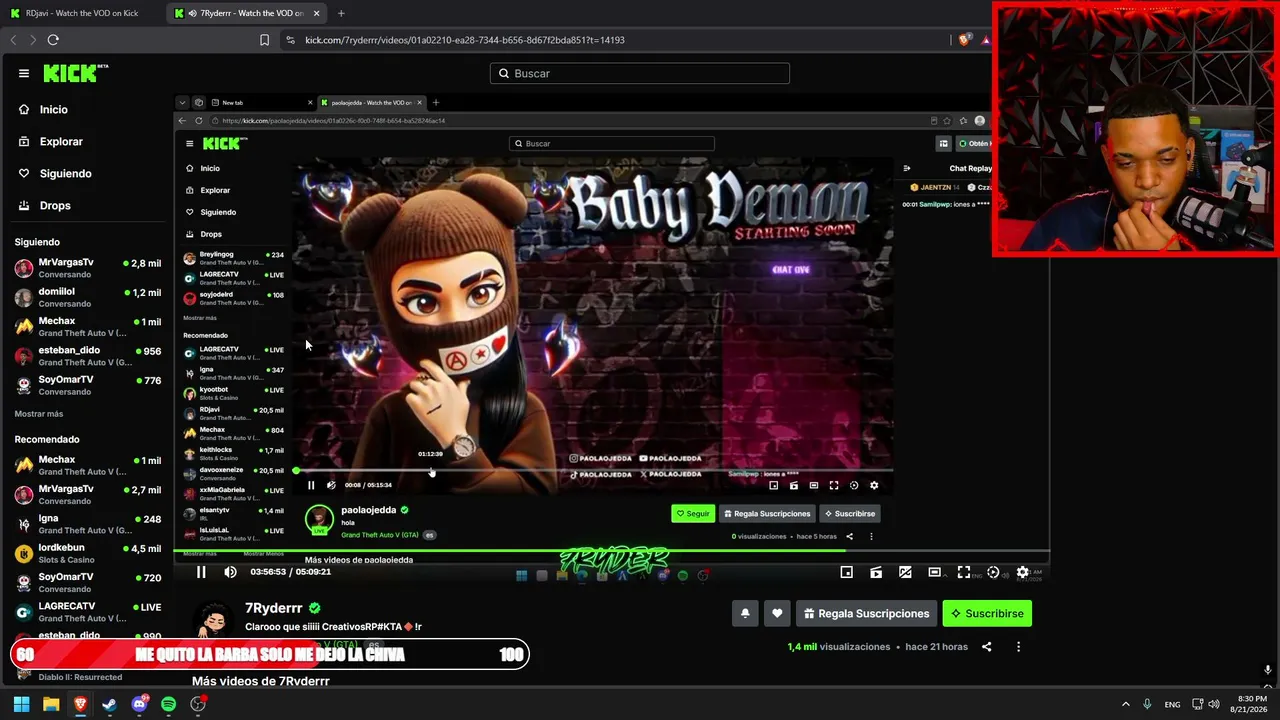
Task: Click the "03:56:53 / 05:09:21" timestamp
Action: point(290,572)
